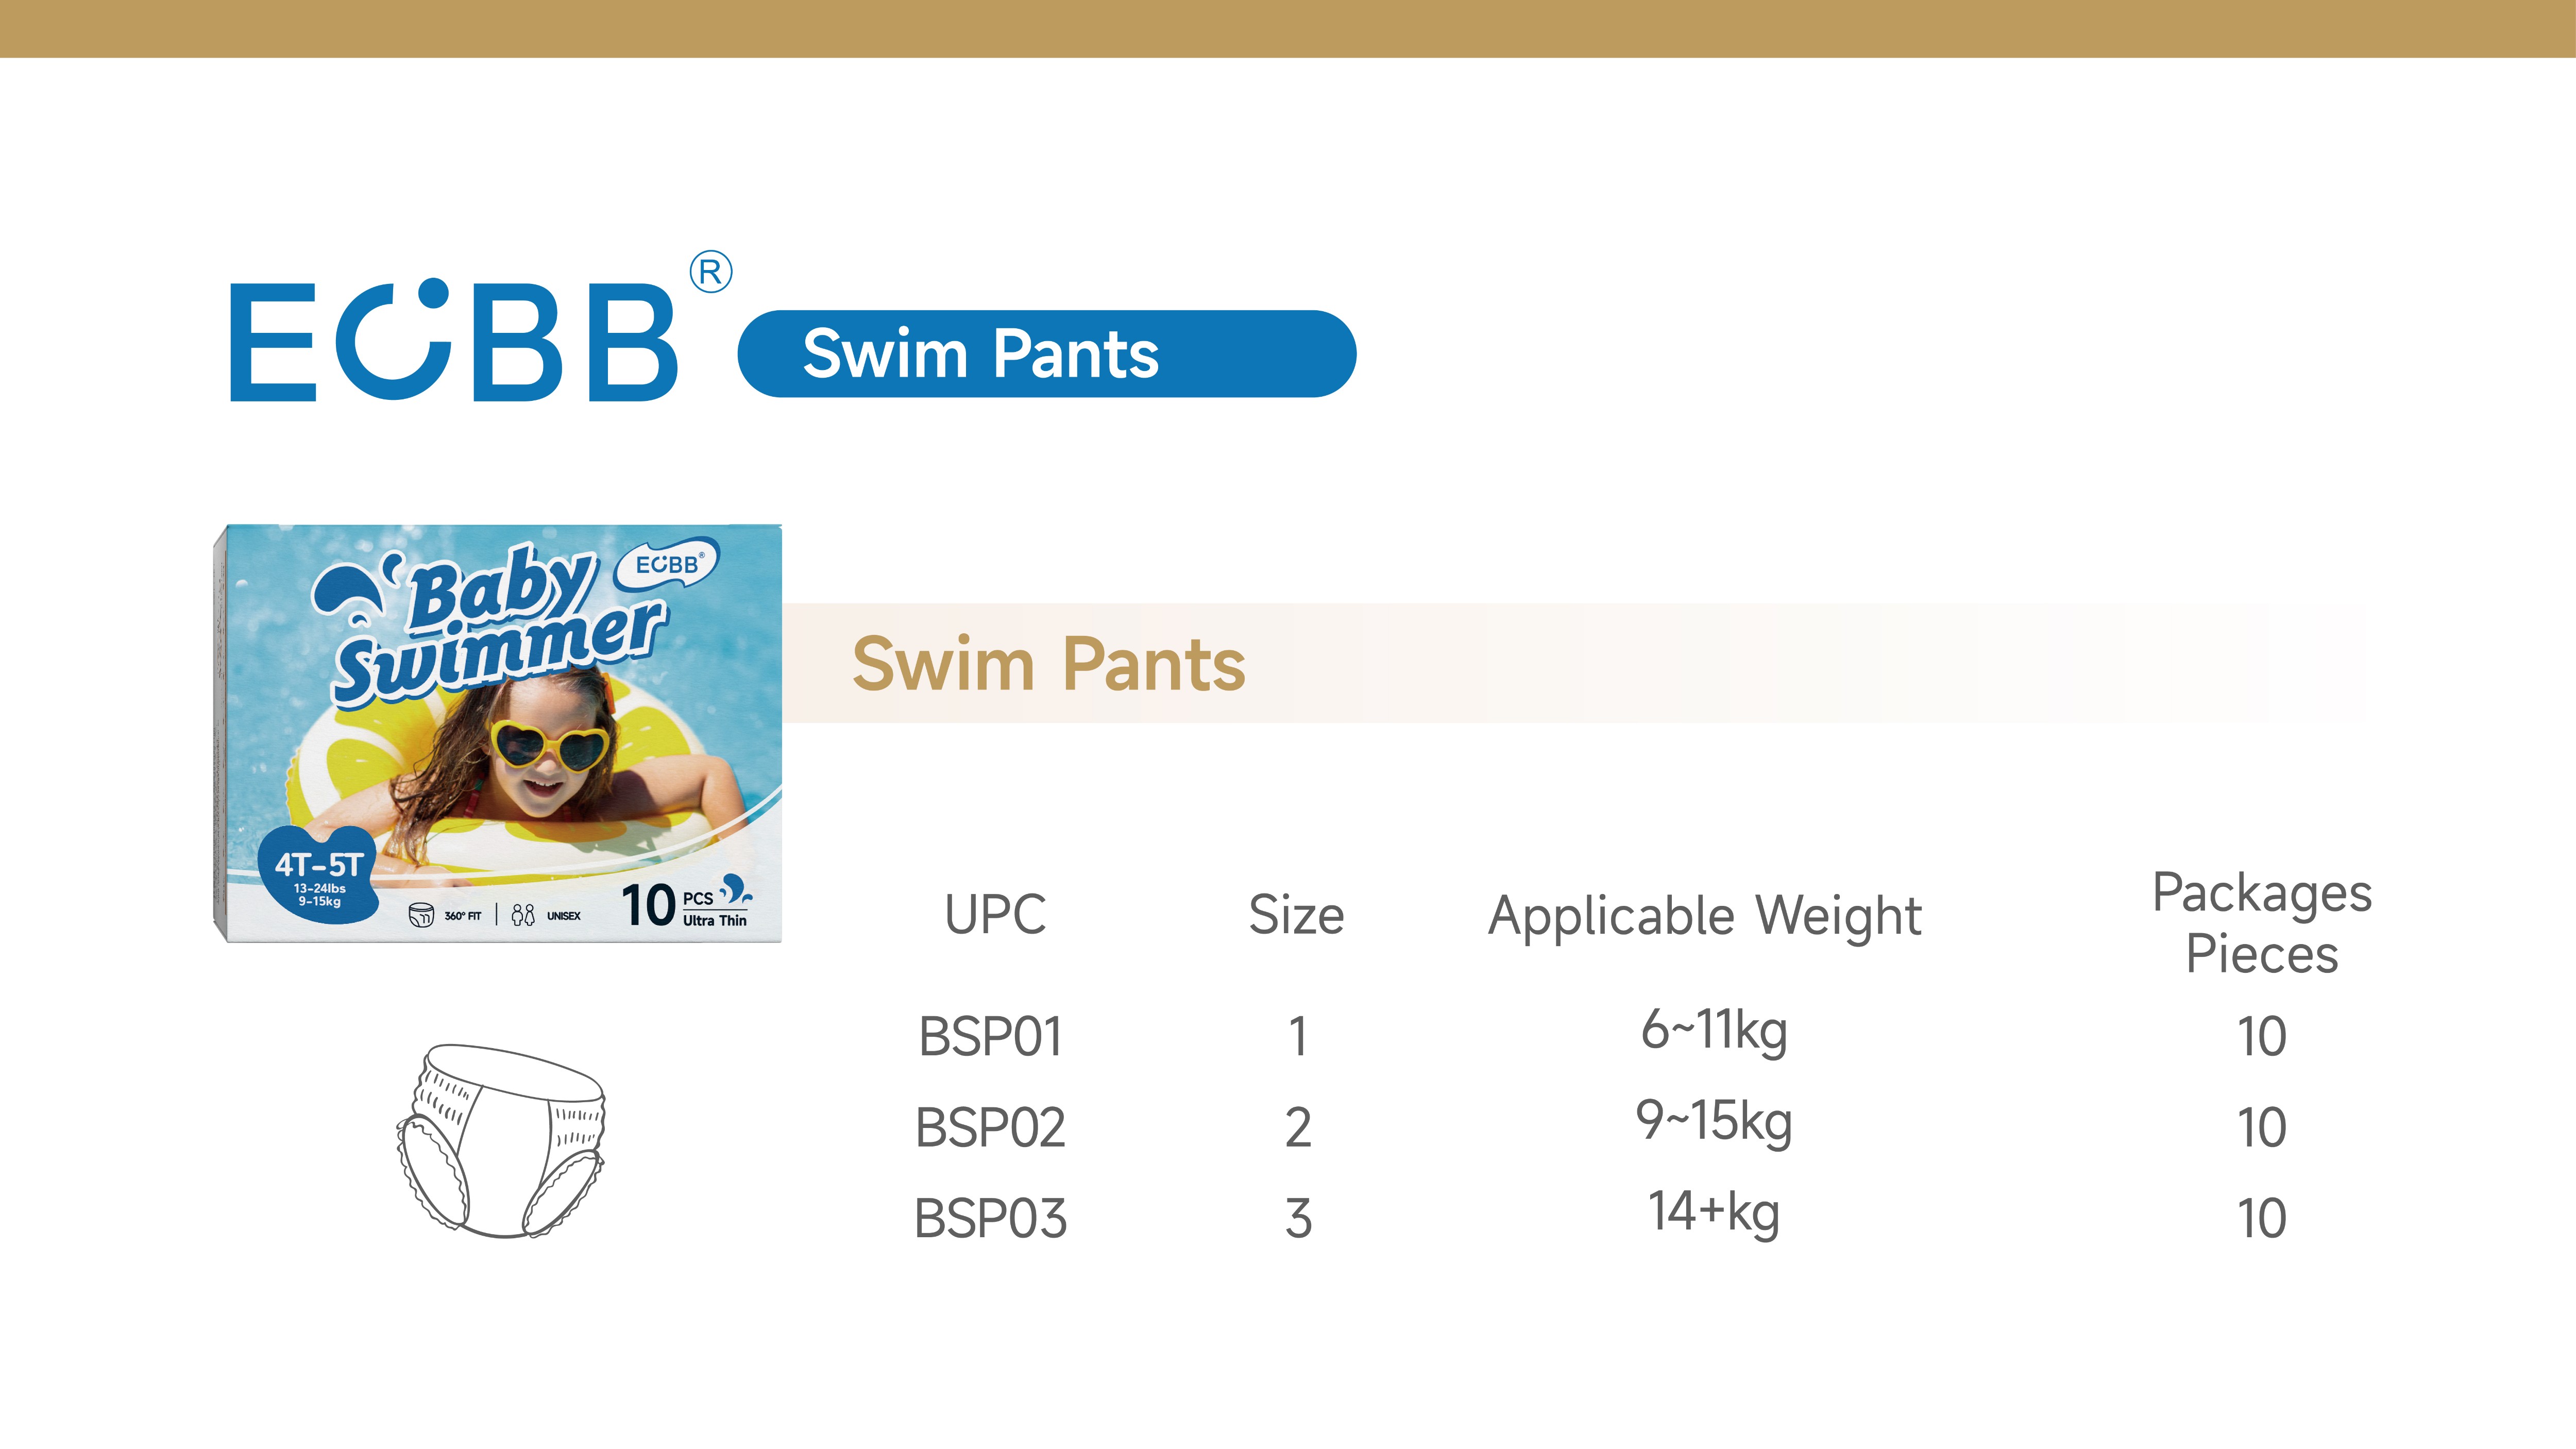Click the registered trademark symbol beside ECBB
The height and width of the screenshot is (1449, 2576).
[x=711, y=273]
